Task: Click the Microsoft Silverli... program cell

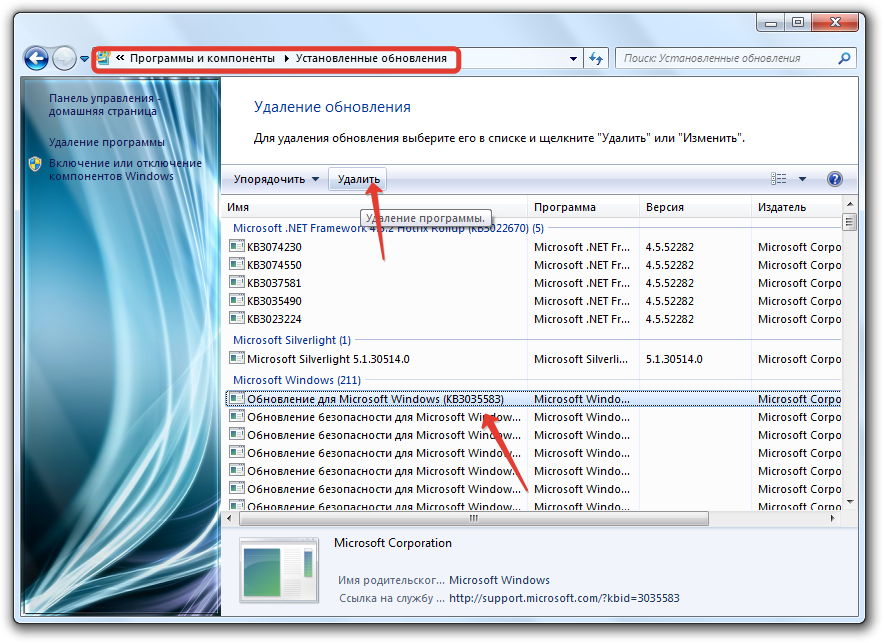Action: tap(581, 360)
